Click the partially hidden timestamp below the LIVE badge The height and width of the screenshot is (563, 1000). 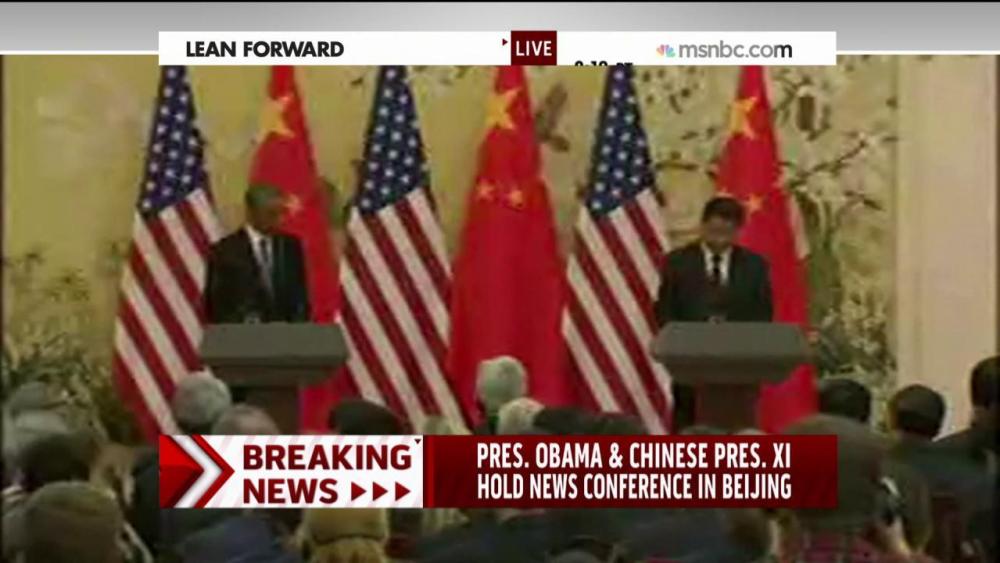(x=603, y=63)
